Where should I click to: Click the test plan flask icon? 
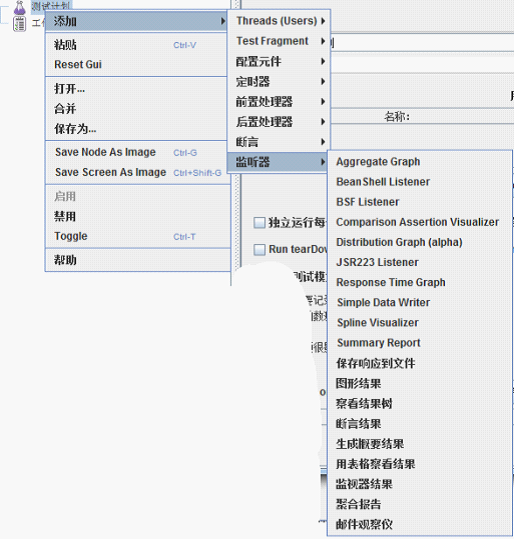pos(20,7)
